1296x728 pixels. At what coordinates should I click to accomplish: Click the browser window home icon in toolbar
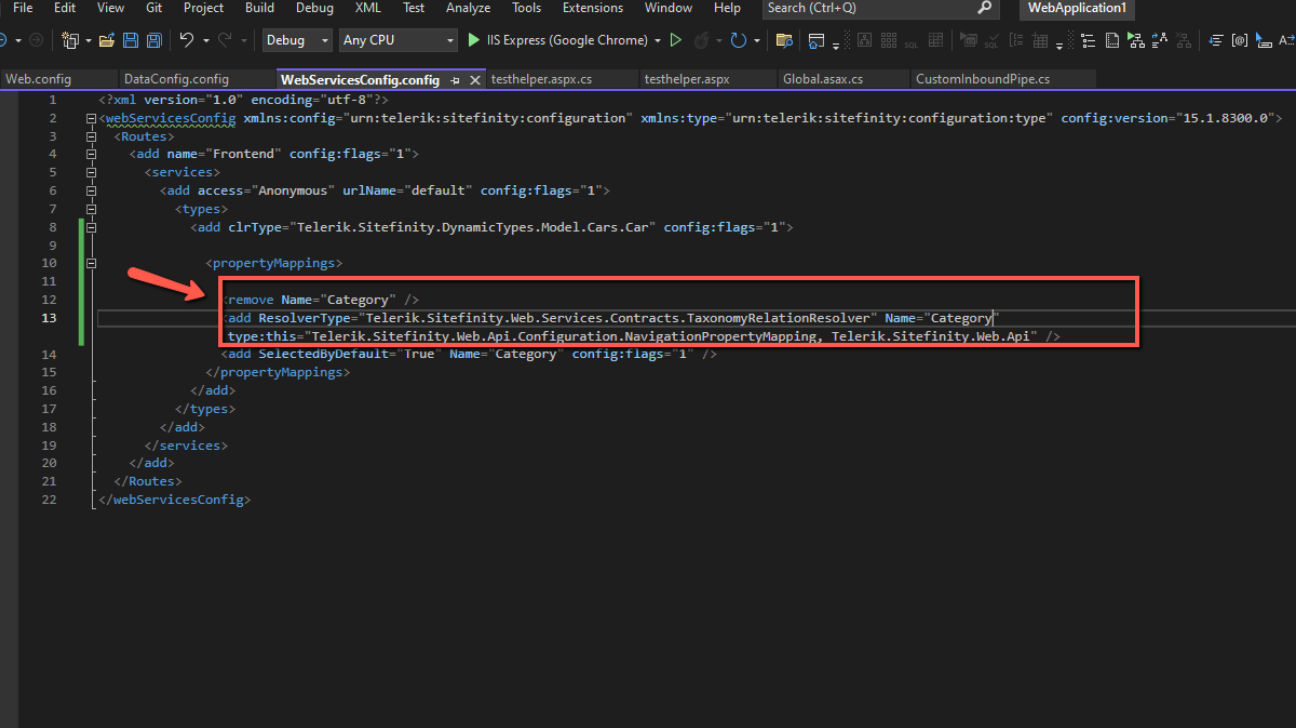click(x=817, y=40)
